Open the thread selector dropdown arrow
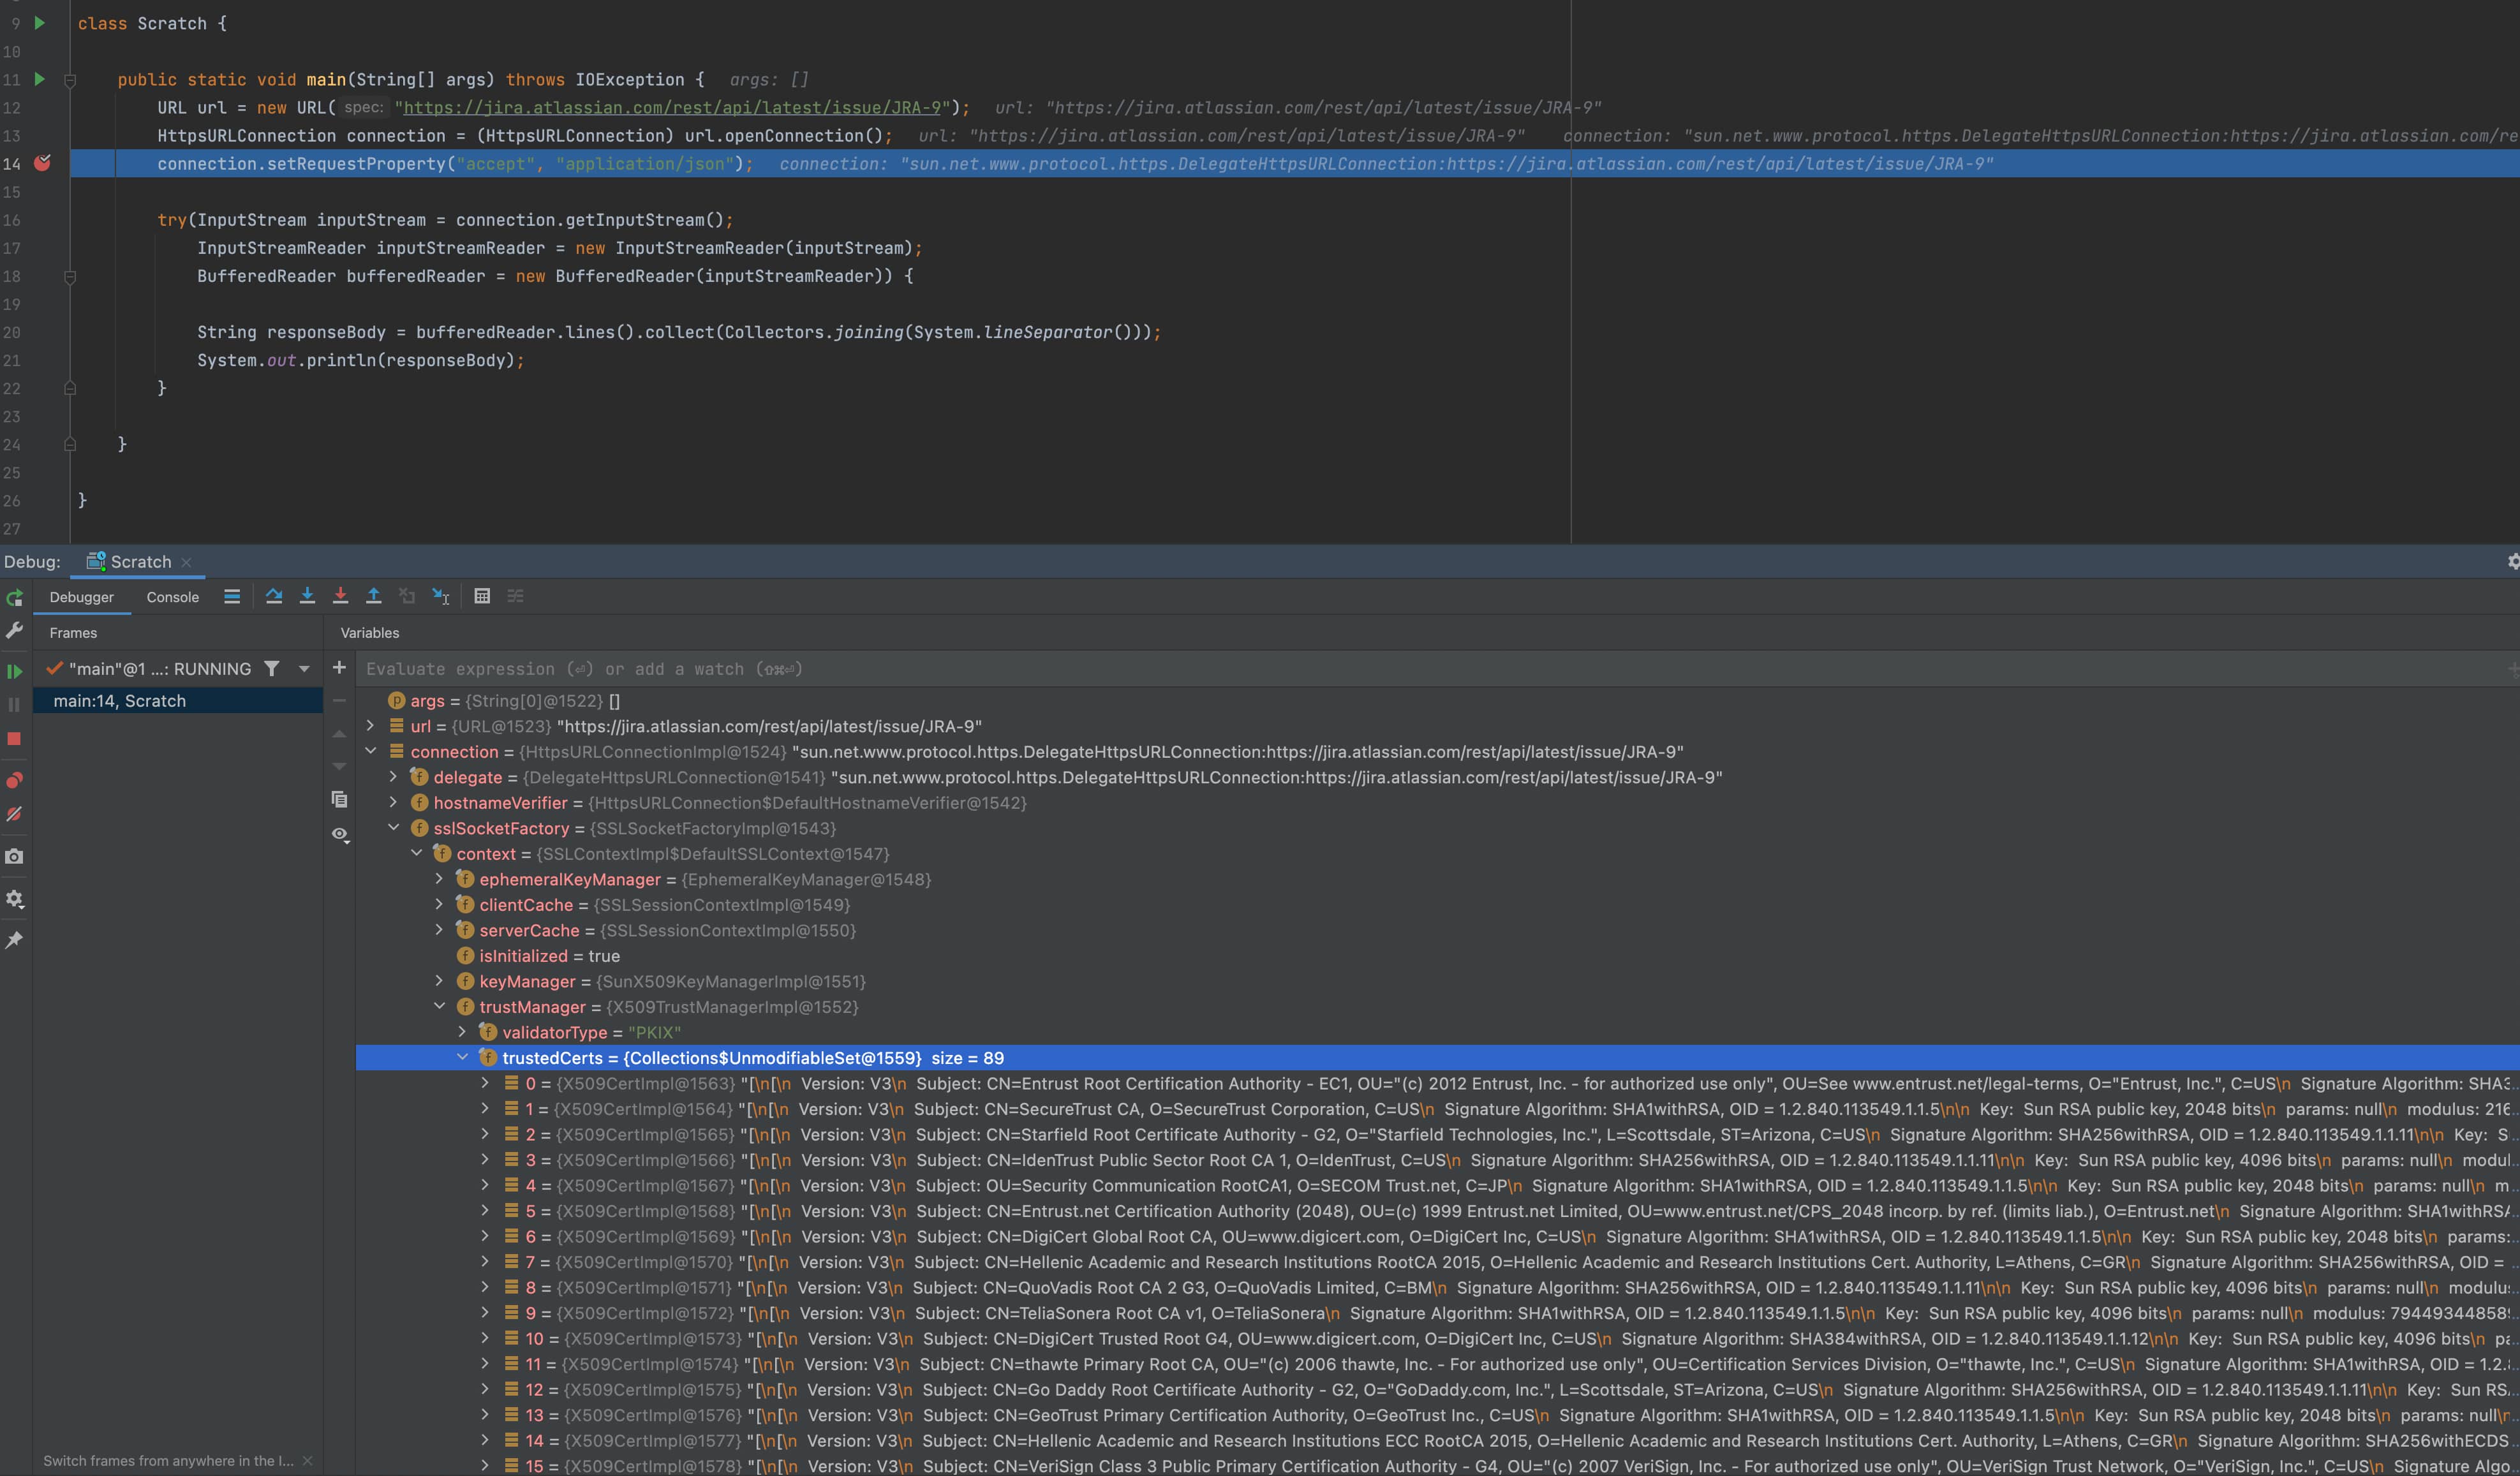Screen dimensions: 2520x1476 (304, 668)
